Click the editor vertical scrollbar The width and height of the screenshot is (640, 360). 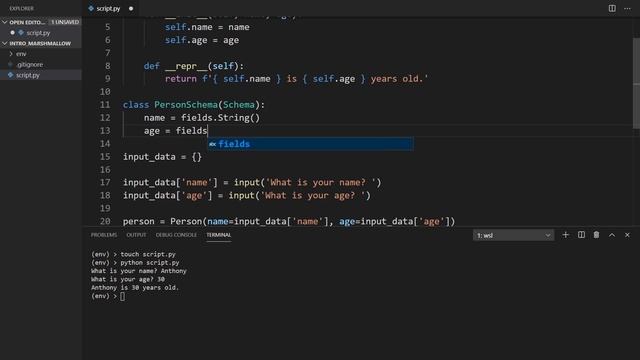636,83
